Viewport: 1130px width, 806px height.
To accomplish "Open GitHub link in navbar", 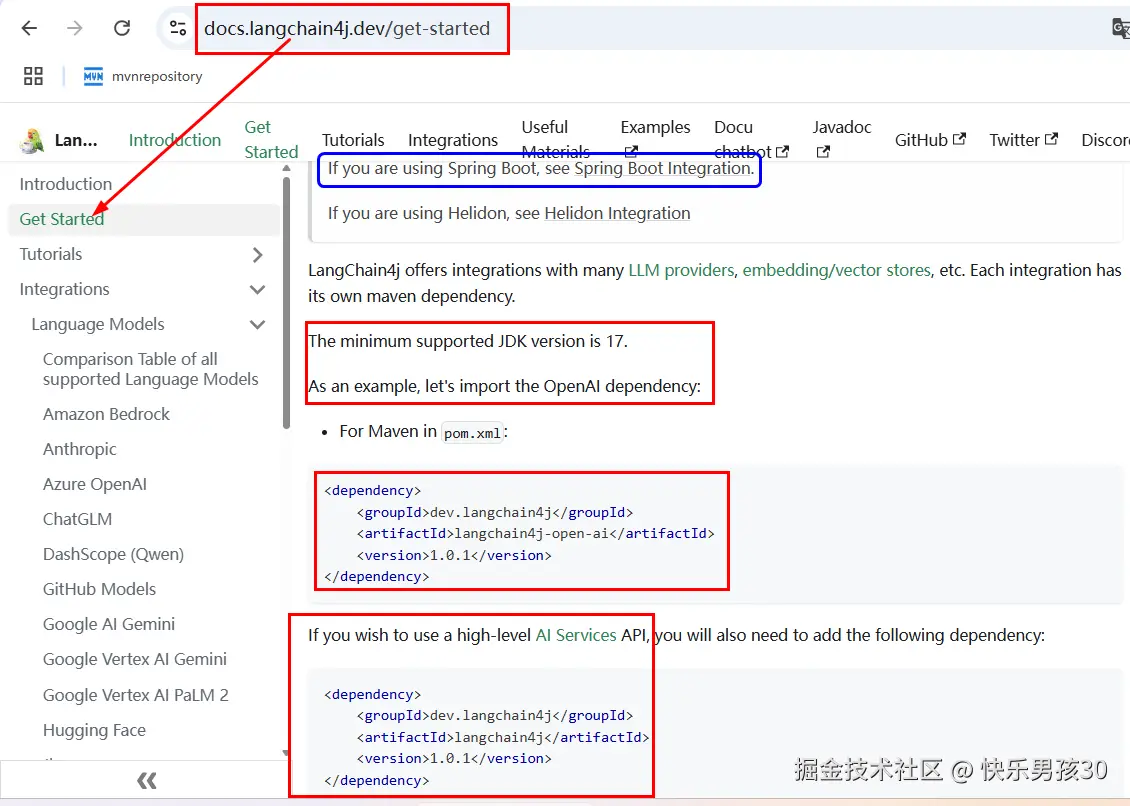I will coord(930,140).
